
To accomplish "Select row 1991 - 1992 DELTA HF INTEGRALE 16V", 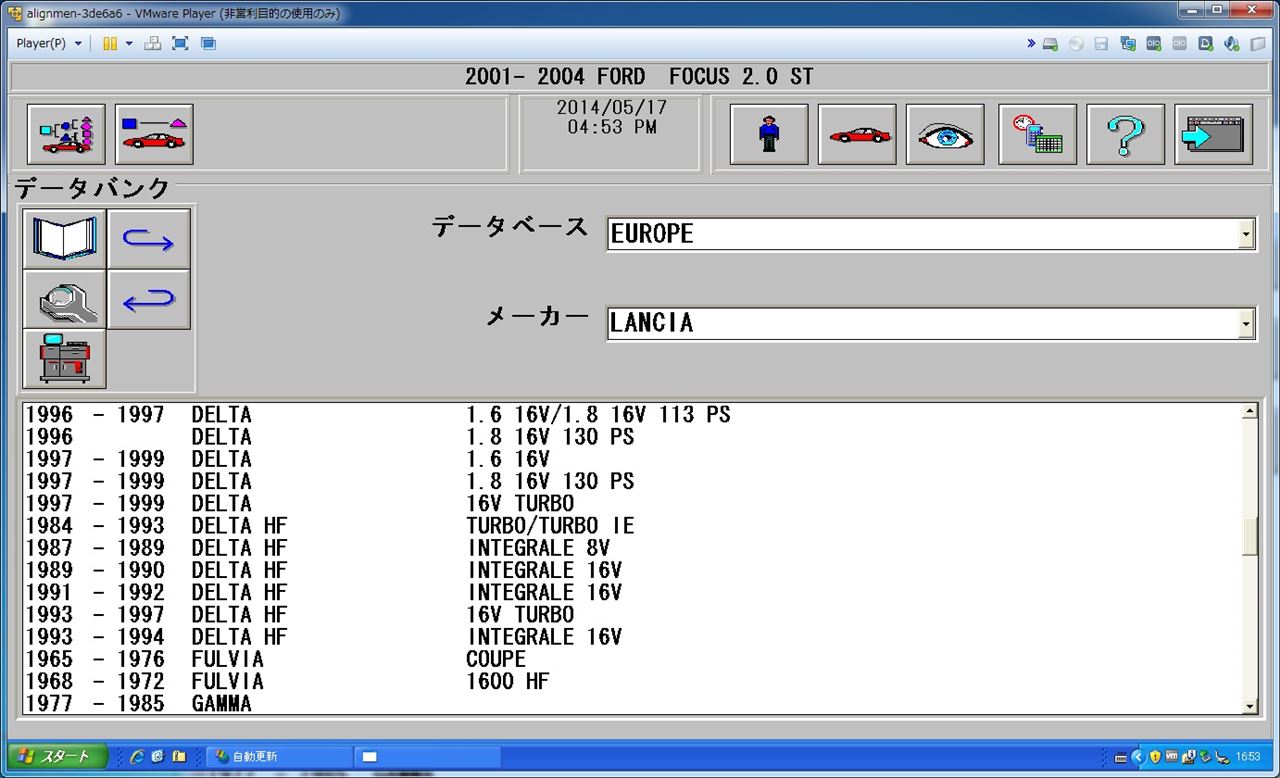I will click(x=631, y=592).
